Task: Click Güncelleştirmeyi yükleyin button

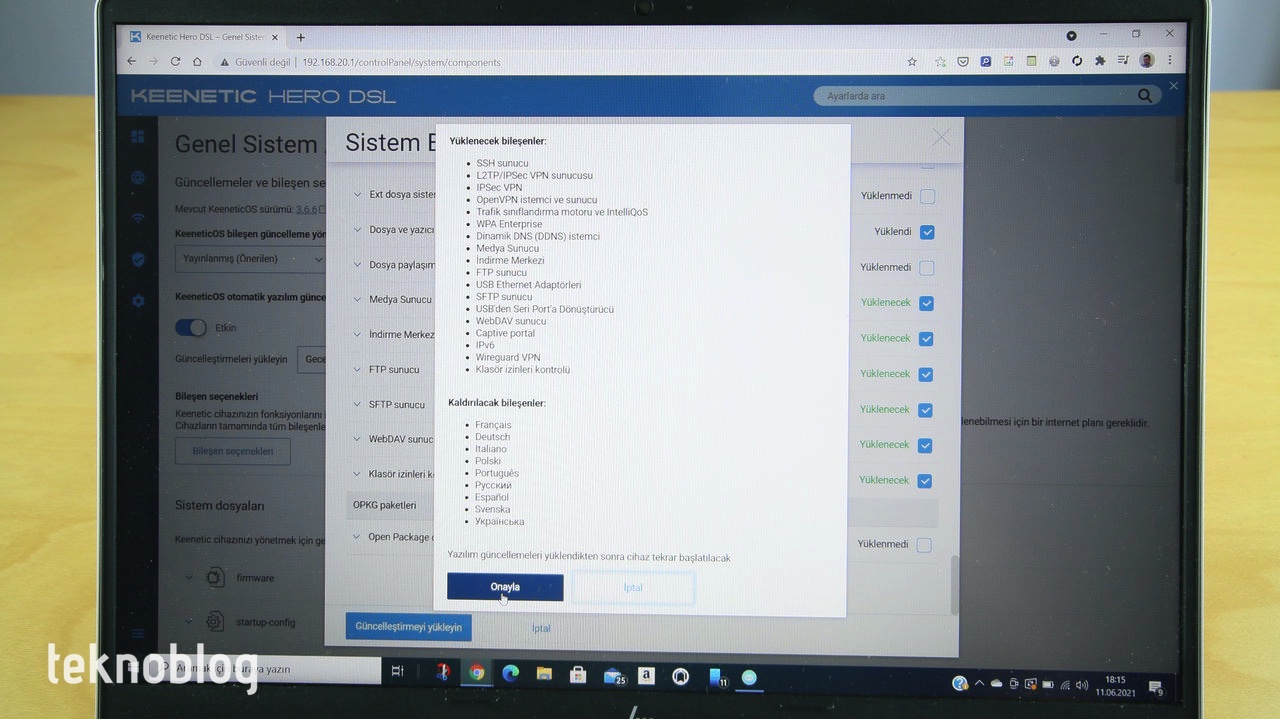Action: 408,627
